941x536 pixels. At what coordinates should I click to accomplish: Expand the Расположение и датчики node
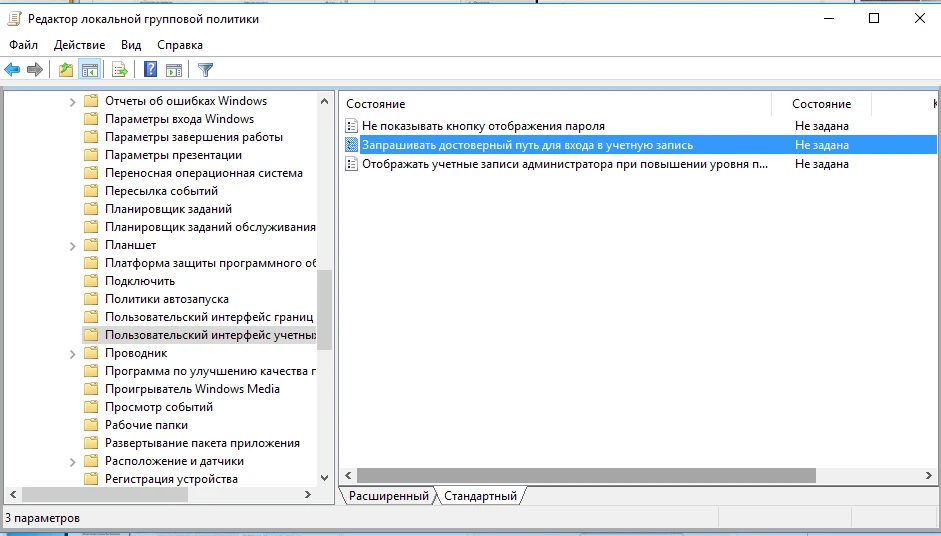pyautogui.click(x=73, y=461)
